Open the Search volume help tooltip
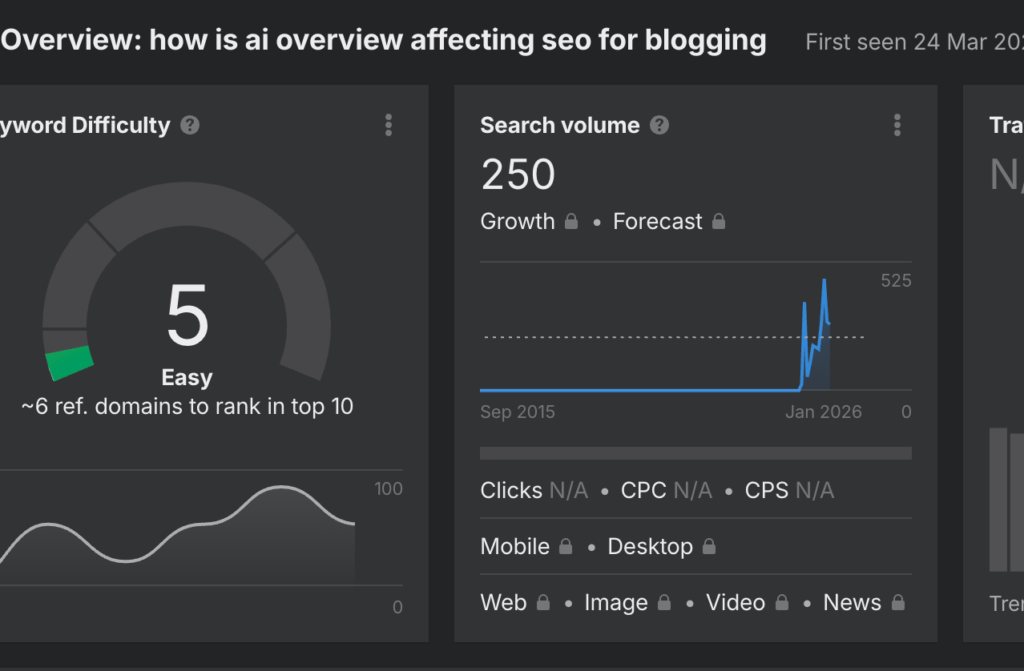The image size is (1024, 671). tap(659, 125)
